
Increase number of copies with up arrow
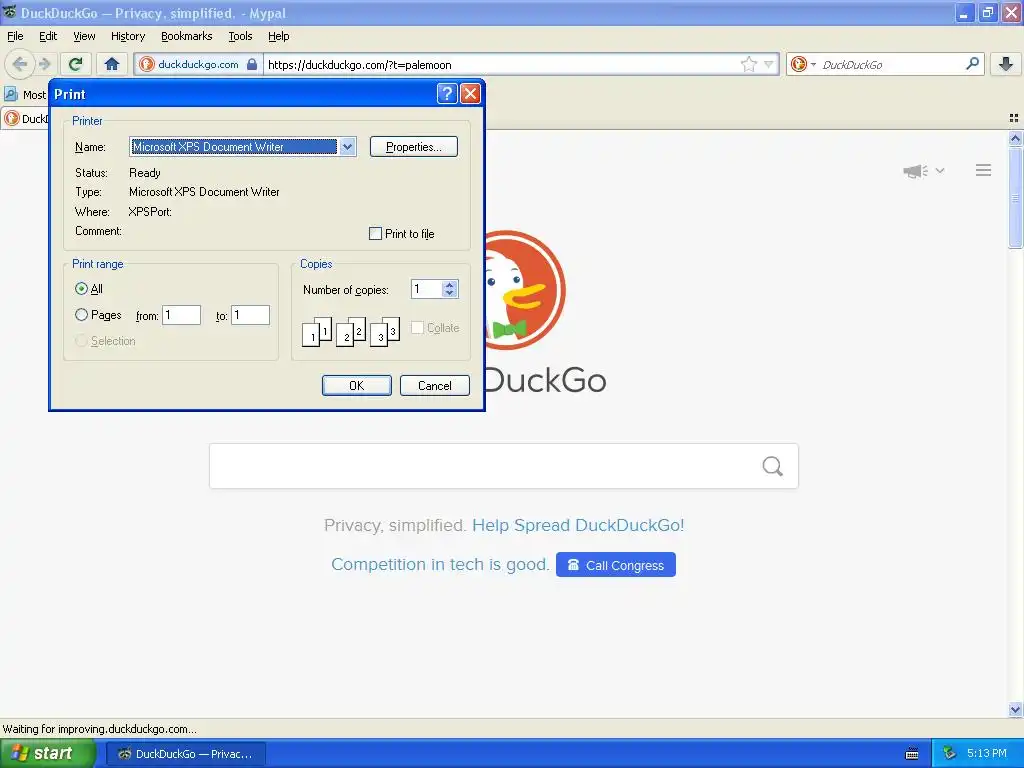point(449,285)
